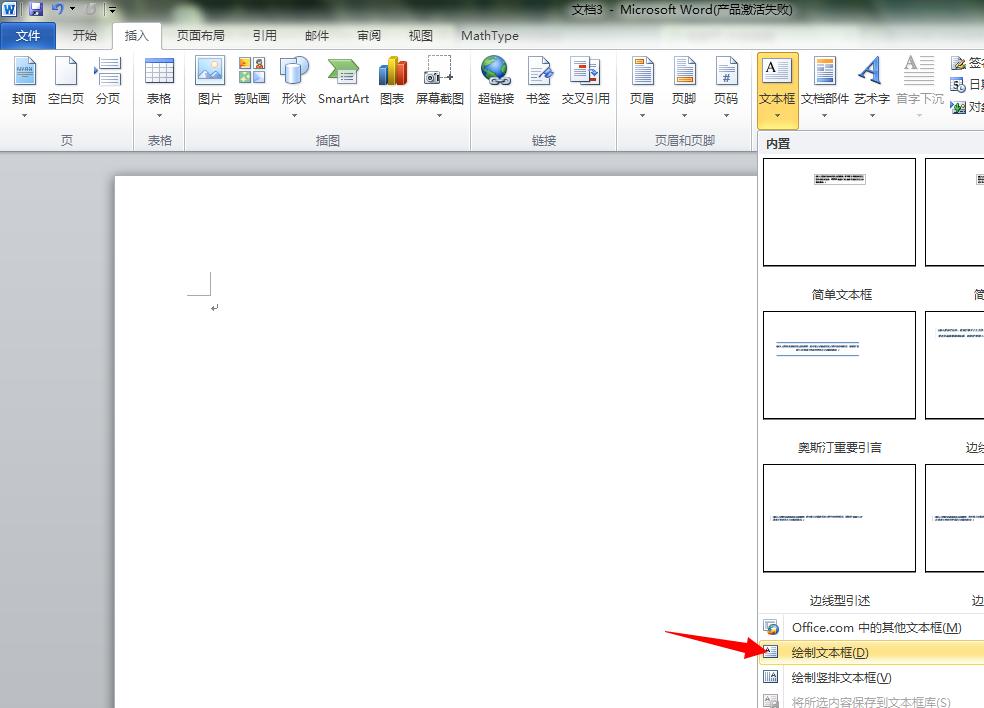Expand the Quick Parts (文档部件) dropdown arrow

(825, 115)
